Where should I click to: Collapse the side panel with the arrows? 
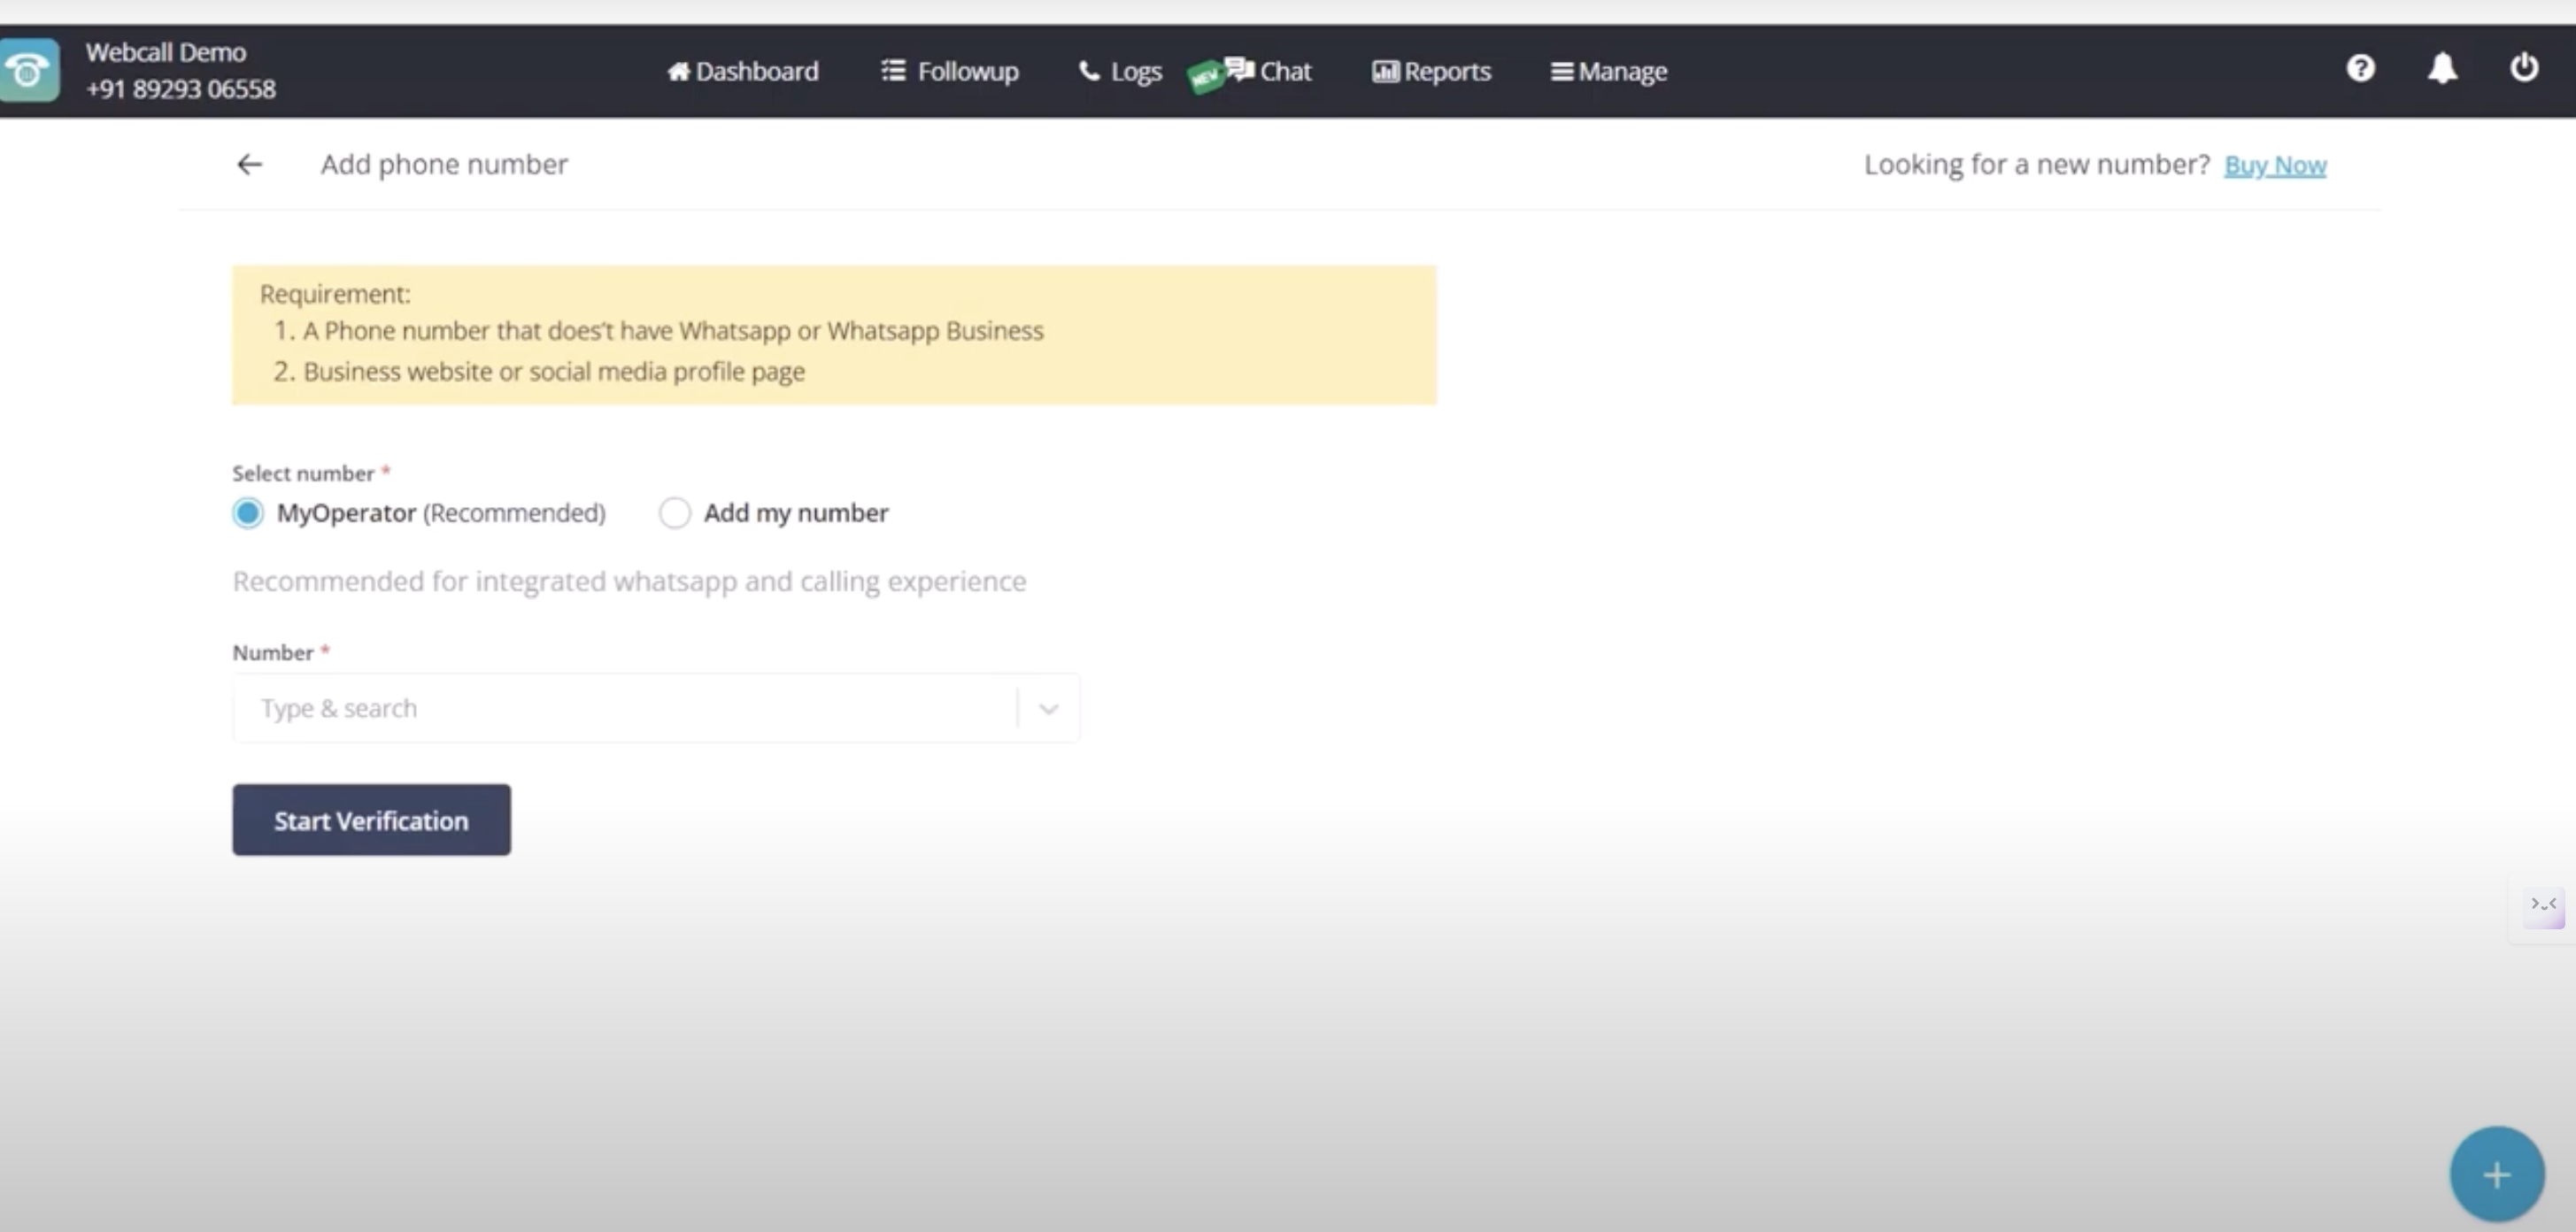tap(2543, 906)
